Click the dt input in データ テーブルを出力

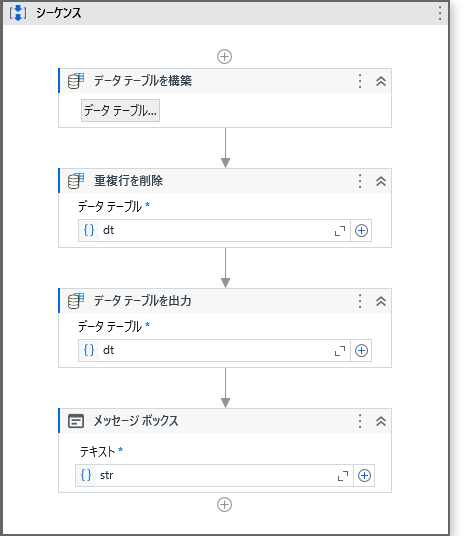[214, 350]
